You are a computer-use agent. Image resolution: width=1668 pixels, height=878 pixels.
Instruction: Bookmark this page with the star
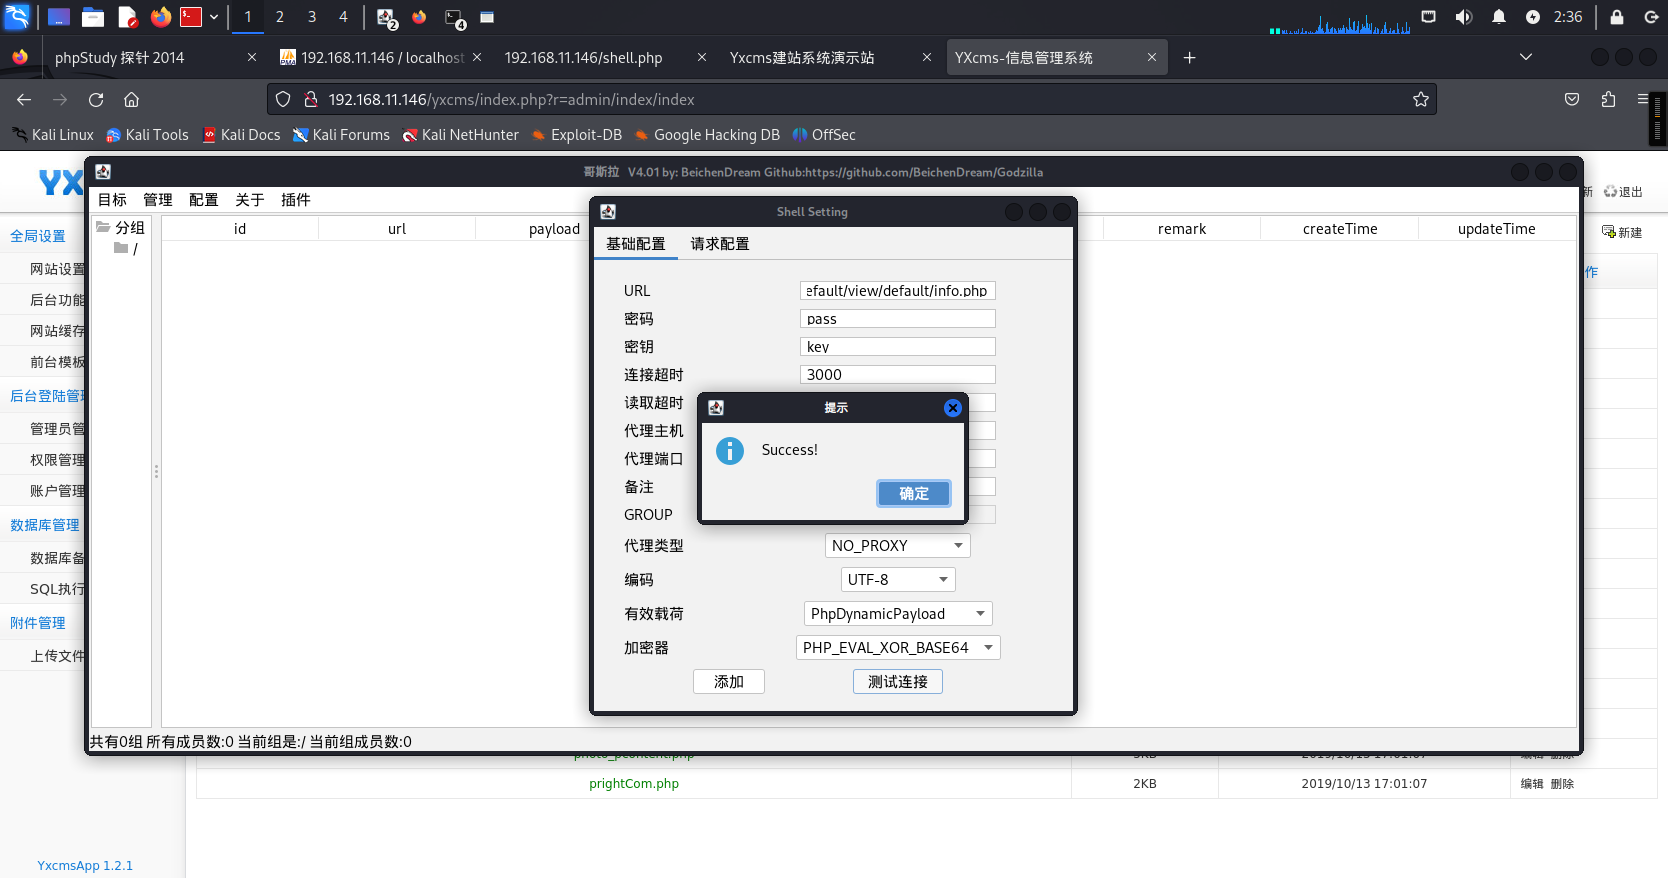1420,99
